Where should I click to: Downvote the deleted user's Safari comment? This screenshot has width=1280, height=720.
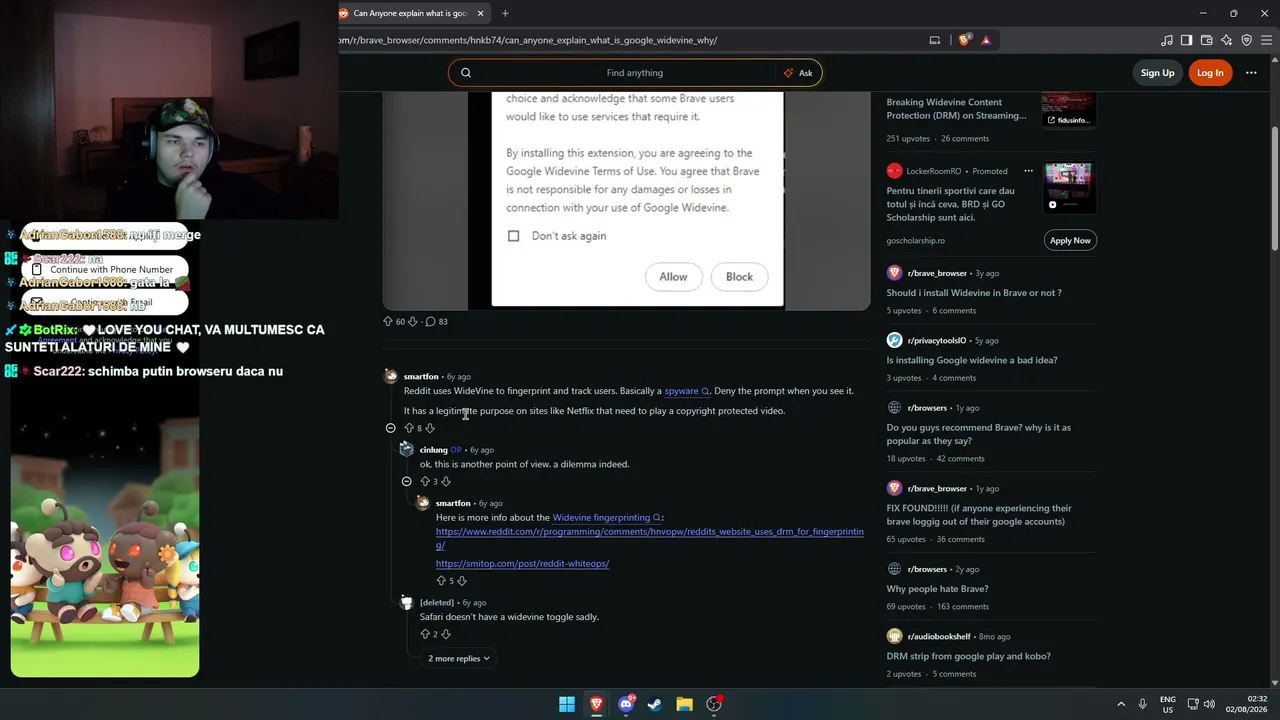pyautogui.click(x=446, y=634)
